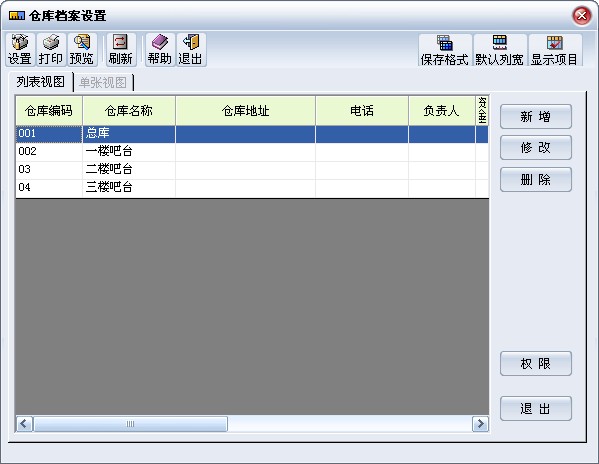The height and width of the screenshot is (464, 599).
Task: Select the 04 warehouse code cell
Action: pos(49,188)
